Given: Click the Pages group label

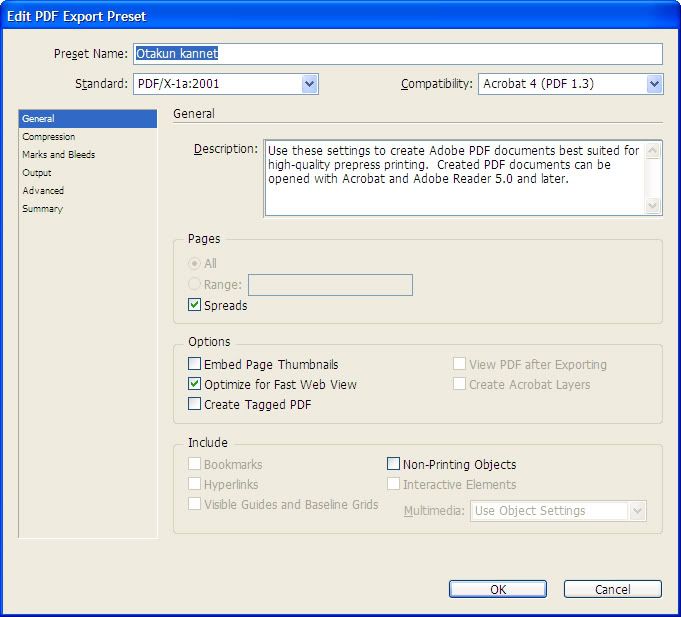Looking at the screenshot, I should (x=204, y=239).
